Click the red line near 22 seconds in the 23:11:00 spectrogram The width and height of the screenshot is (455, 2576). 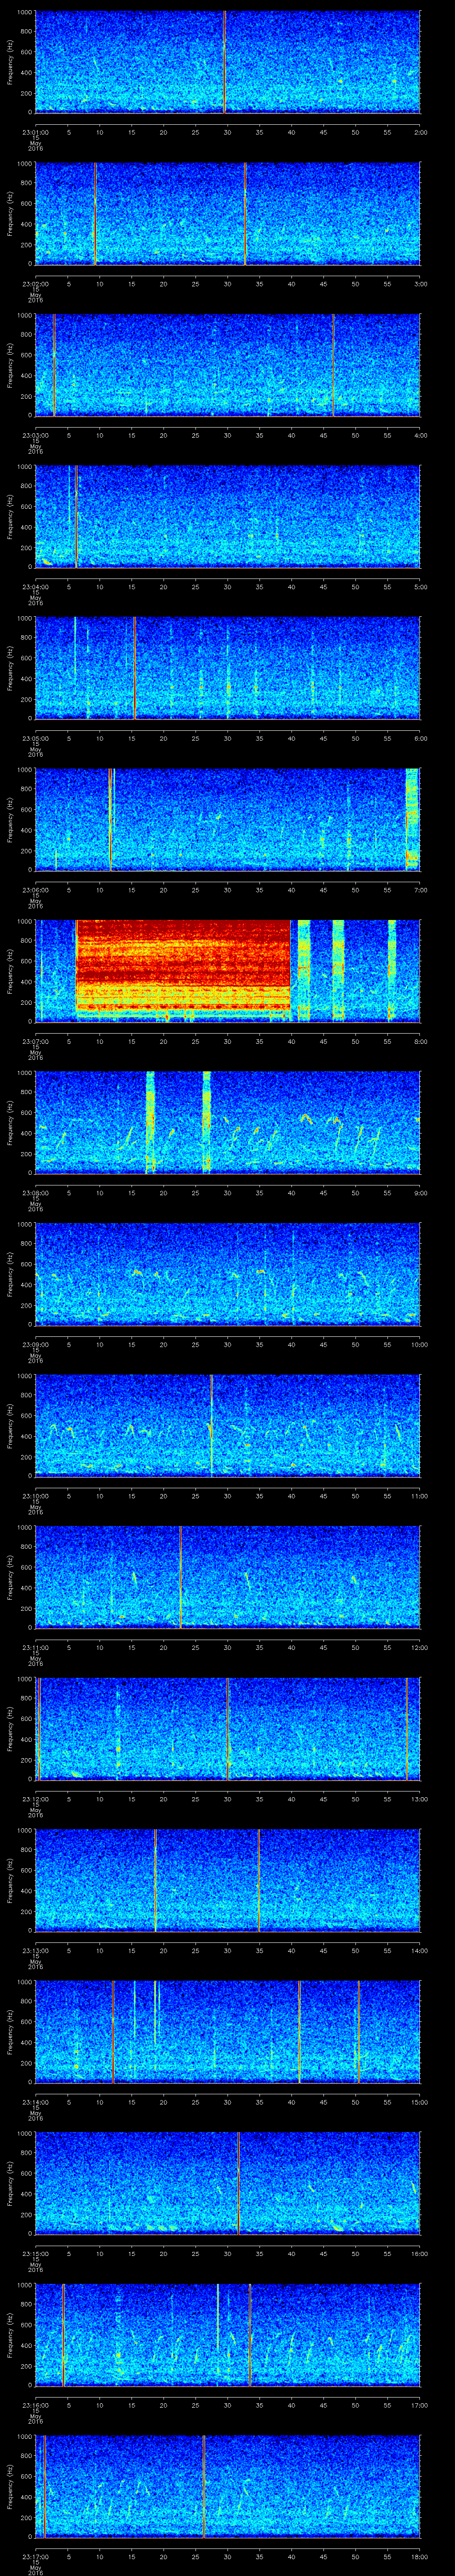pyautogui.click(x=180, y=1577)
